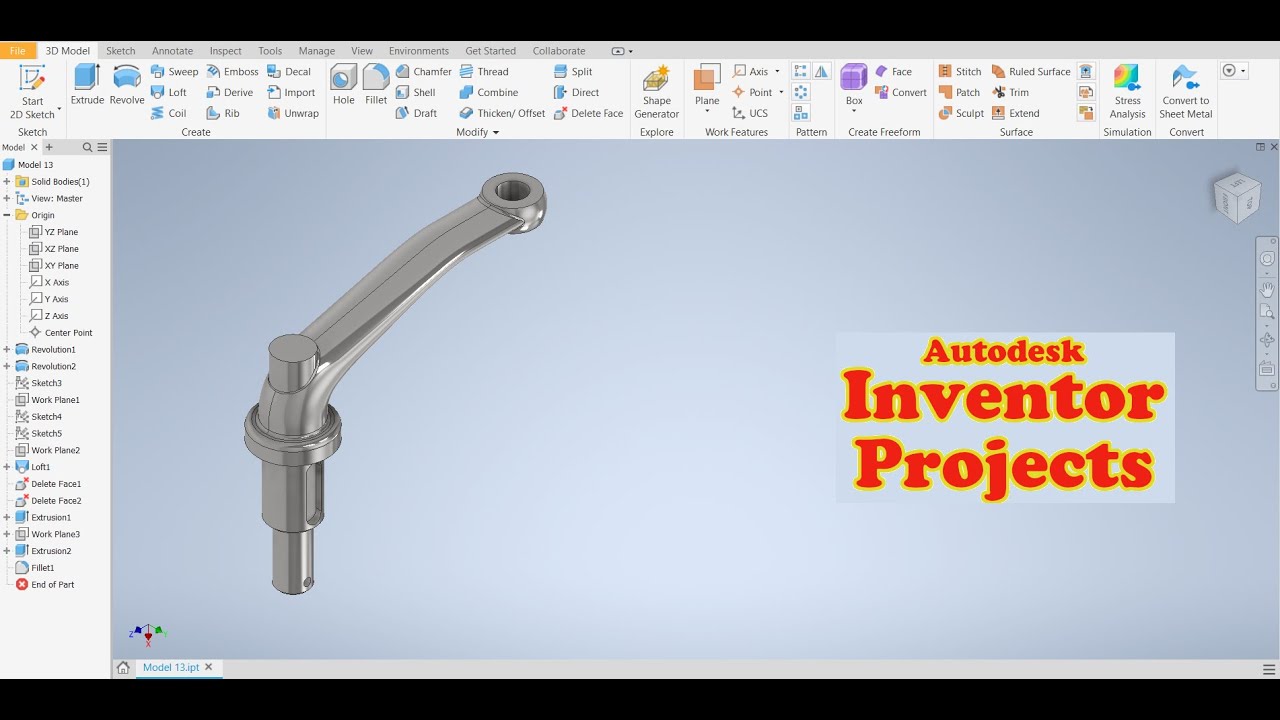Collapse the Origin folder
This screenshot has width=1280, height=720.
7,215
